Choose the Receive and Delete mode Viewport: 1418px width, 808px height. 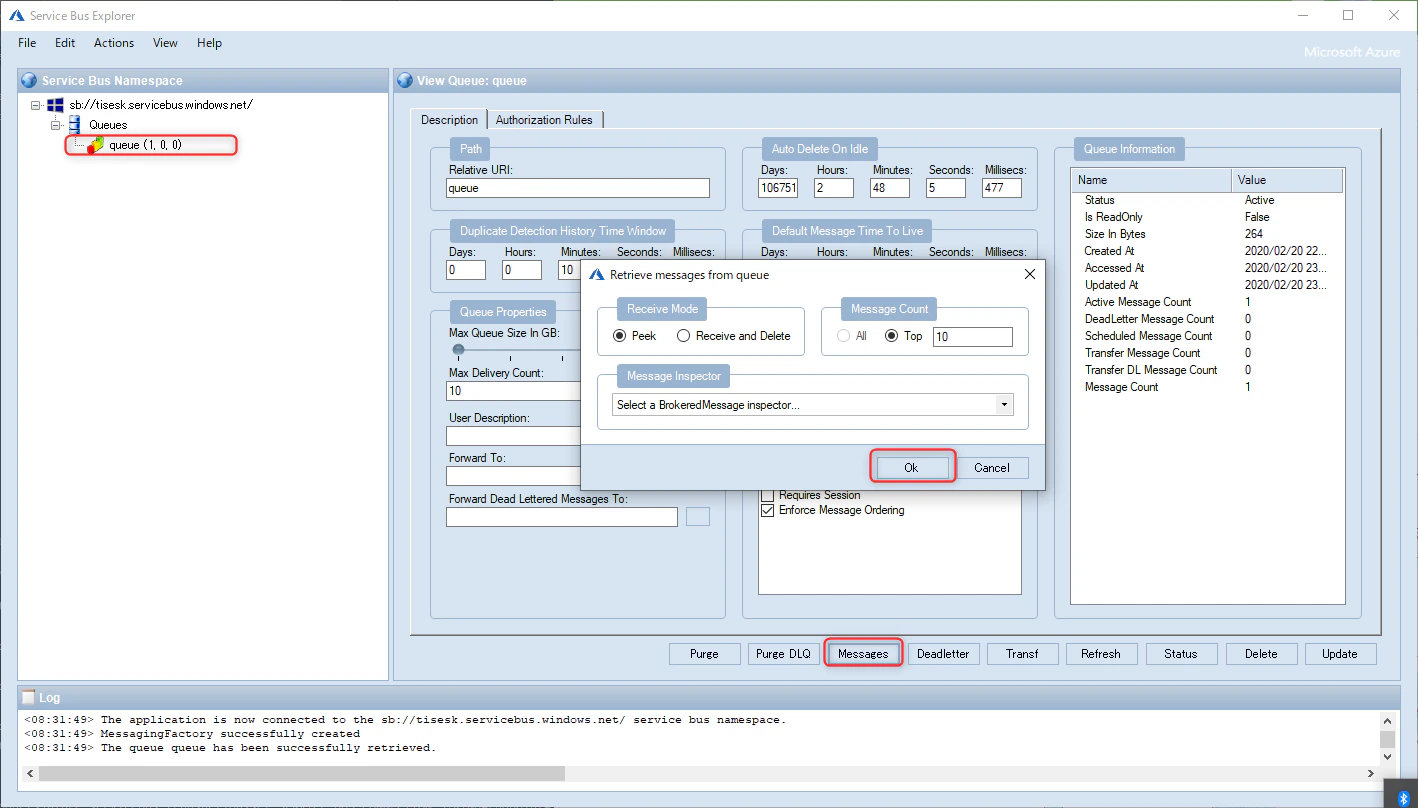coord(684,336)
